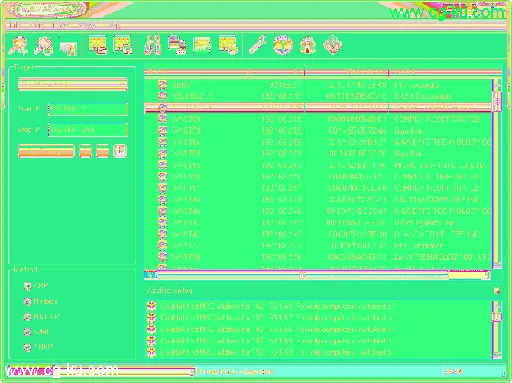Toggle the ARP method checkbox

click(x=27, y=286)
